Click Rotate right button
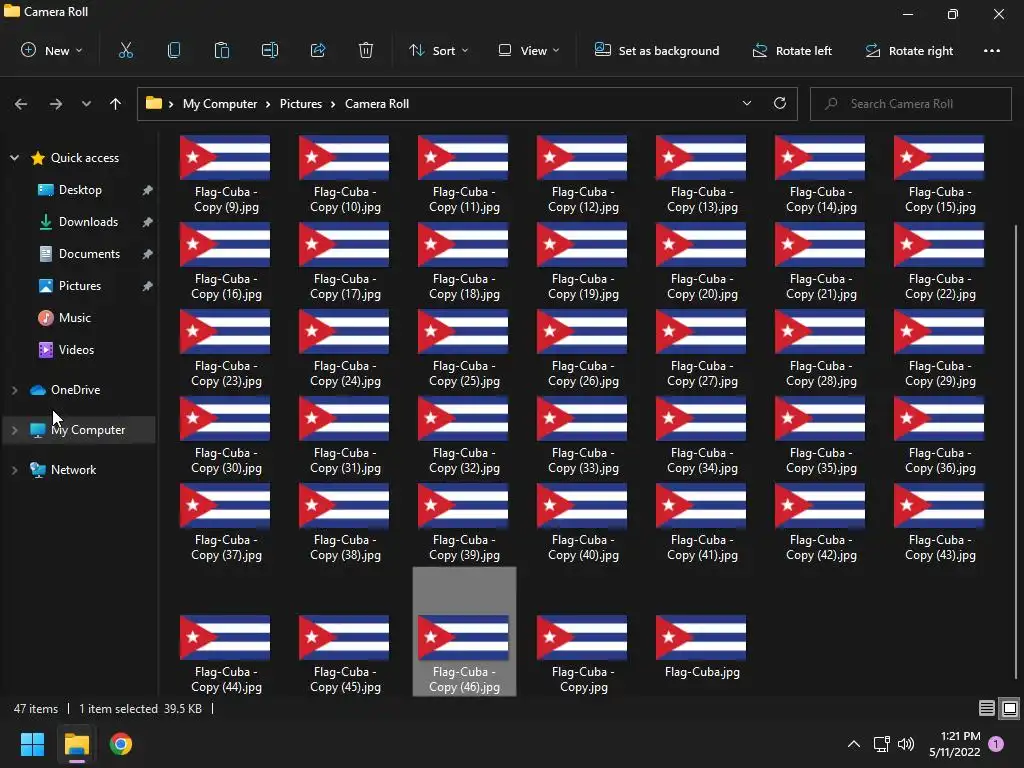 point(909,50)
